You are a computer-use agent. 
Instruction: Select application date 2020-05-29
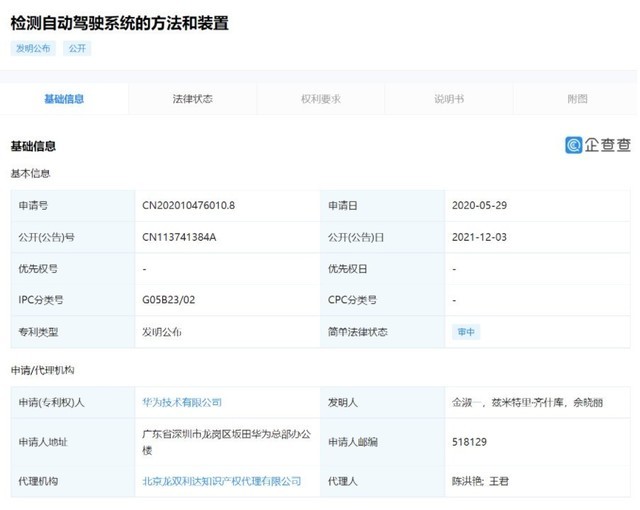click(479, 205)
